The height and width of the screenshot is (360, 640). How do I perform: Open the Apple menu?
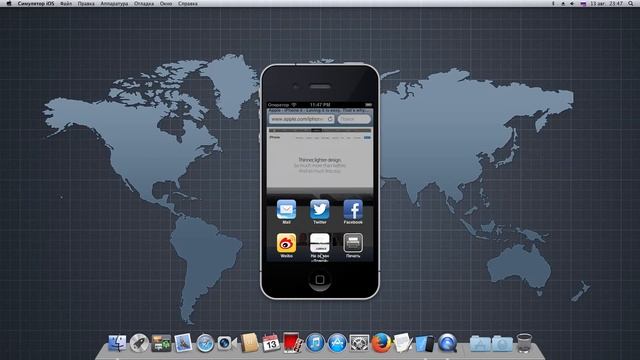[9, 3]
